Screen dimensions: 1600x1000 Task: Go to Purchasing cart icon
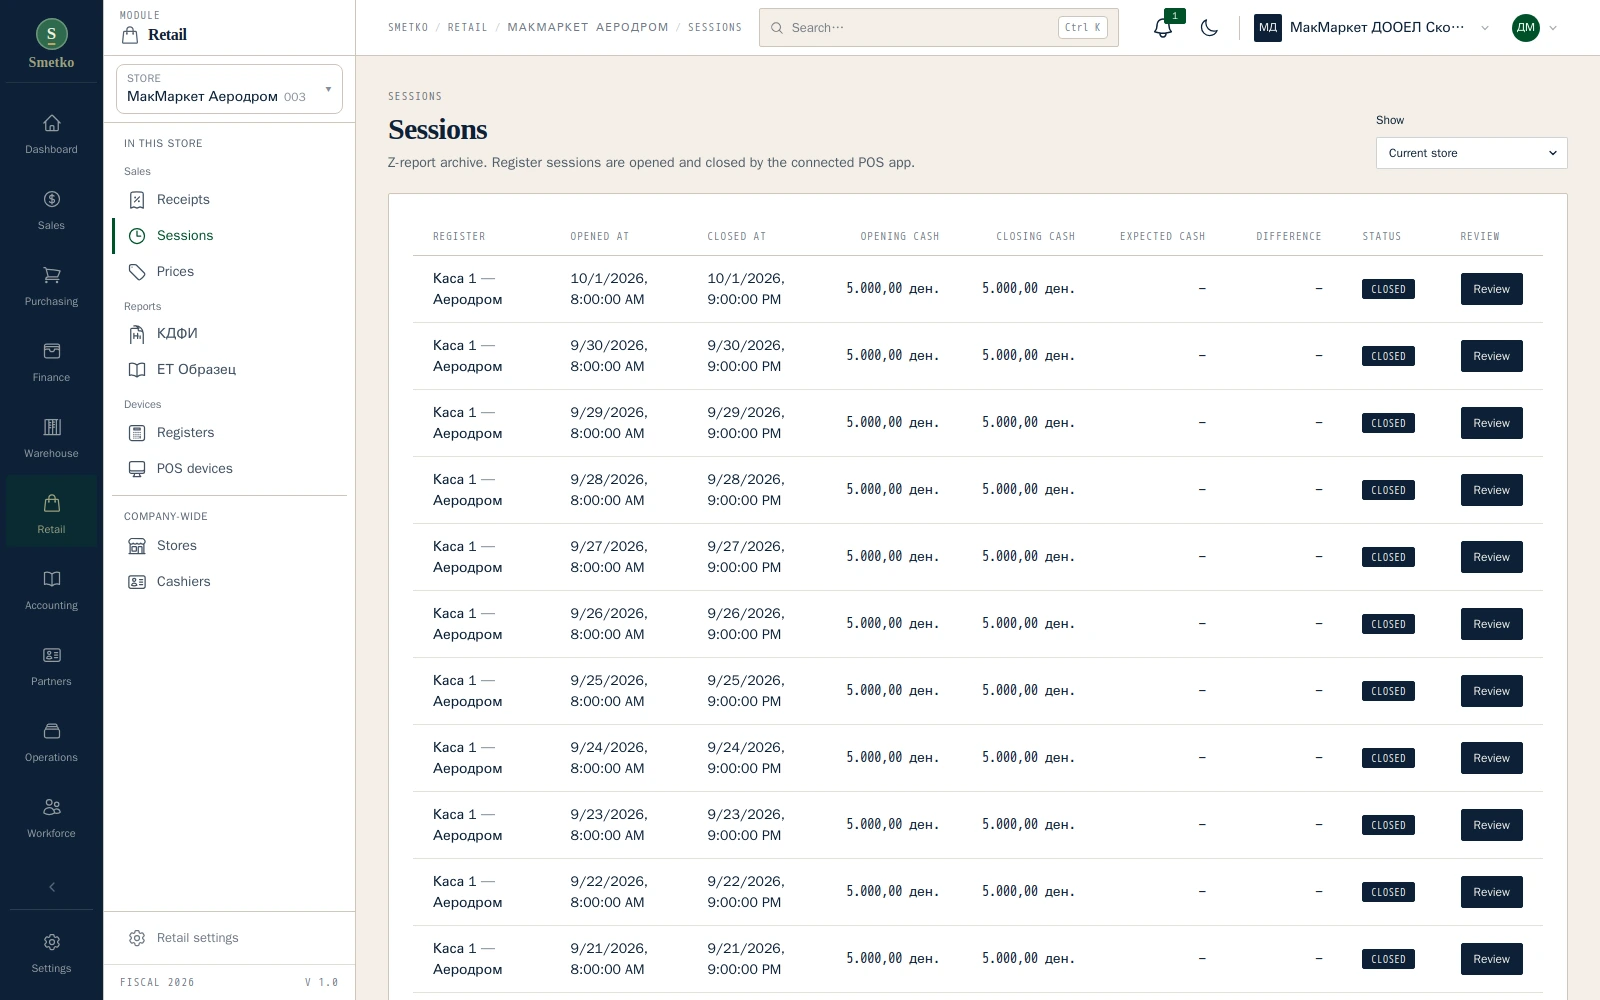51,275
